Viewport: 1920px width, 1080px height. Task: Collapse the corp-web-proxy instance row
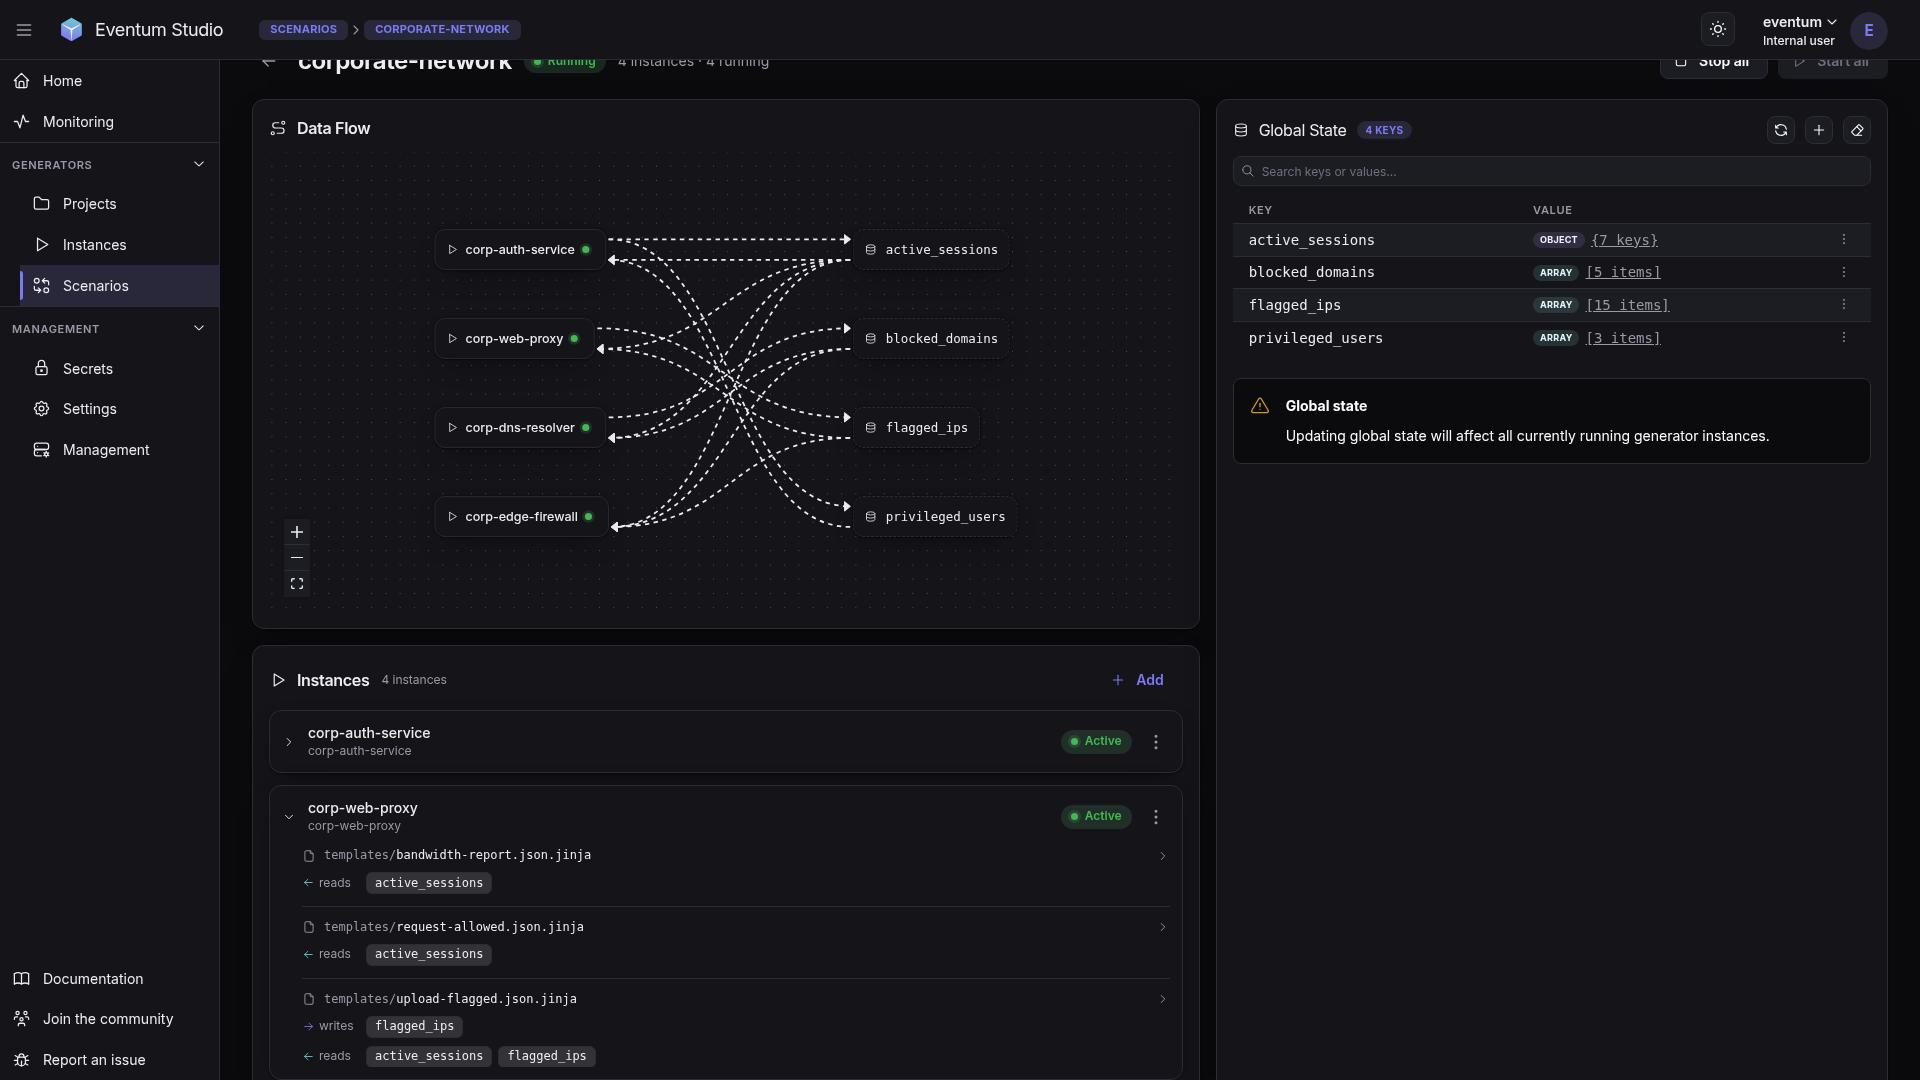pos(289,817)
